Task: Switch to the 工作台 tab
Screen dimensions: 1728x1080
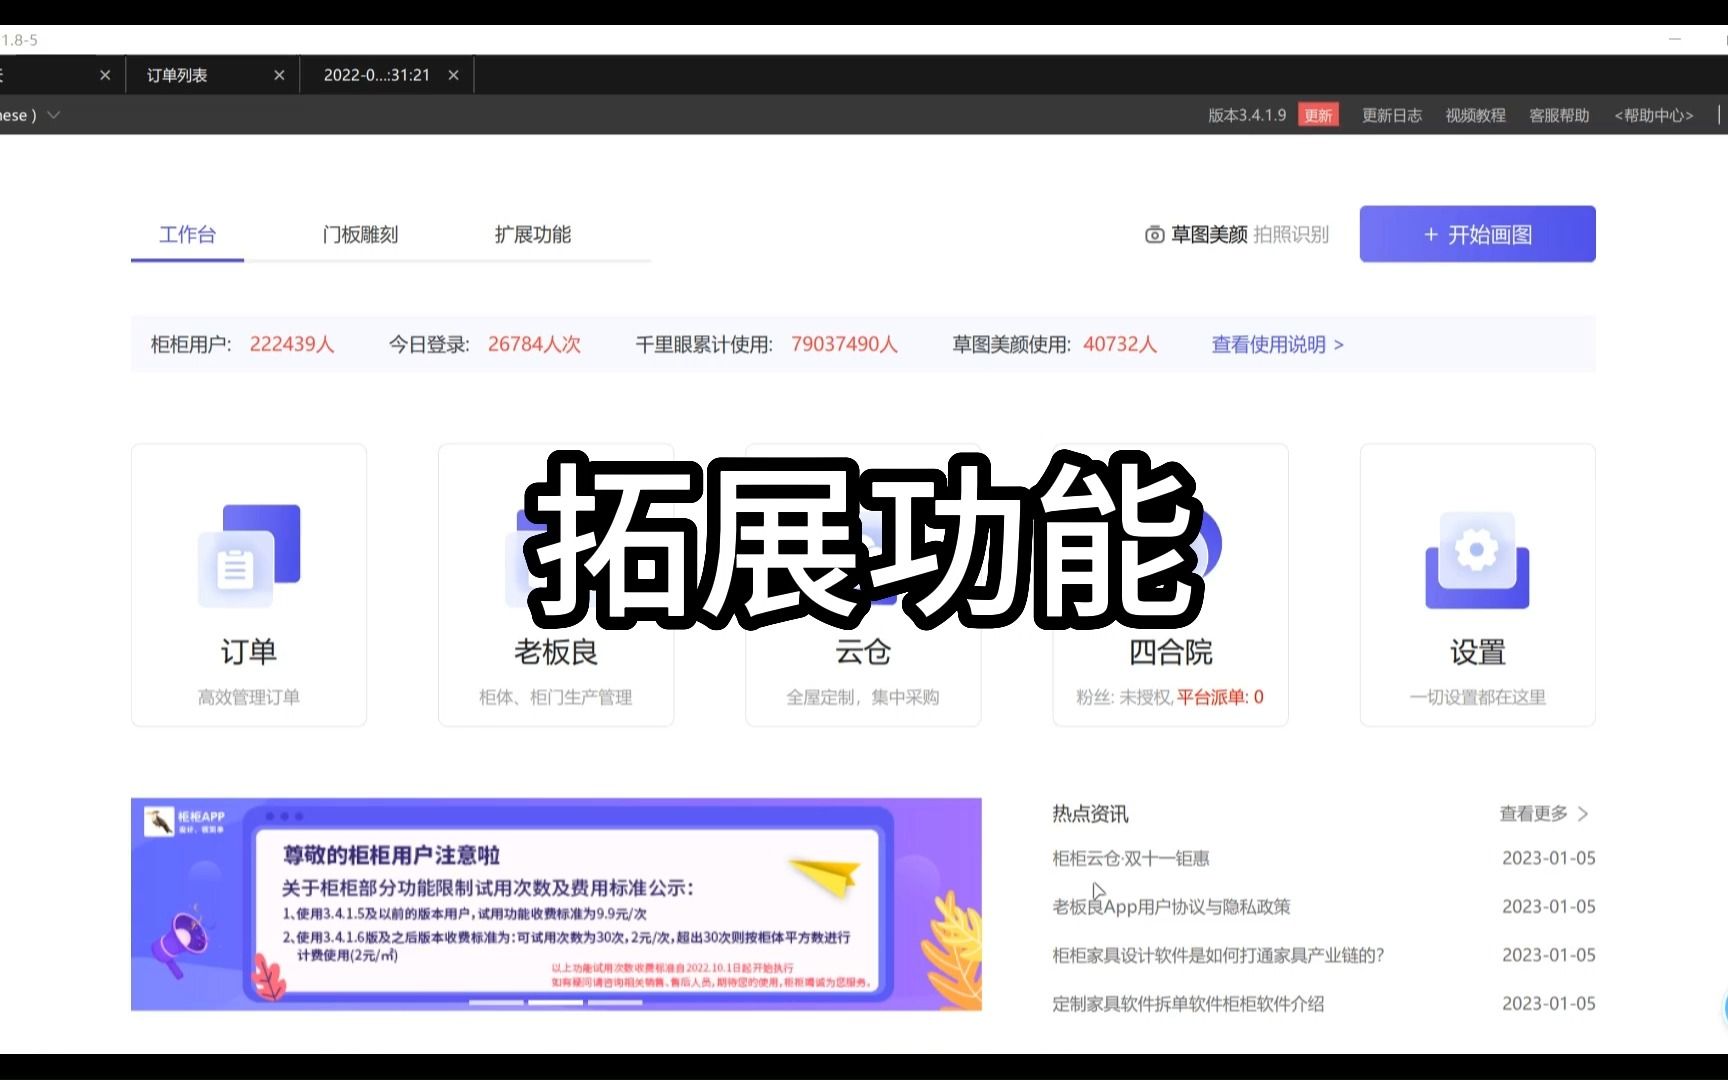Action: pyautogui.click(x=187, y=235)
